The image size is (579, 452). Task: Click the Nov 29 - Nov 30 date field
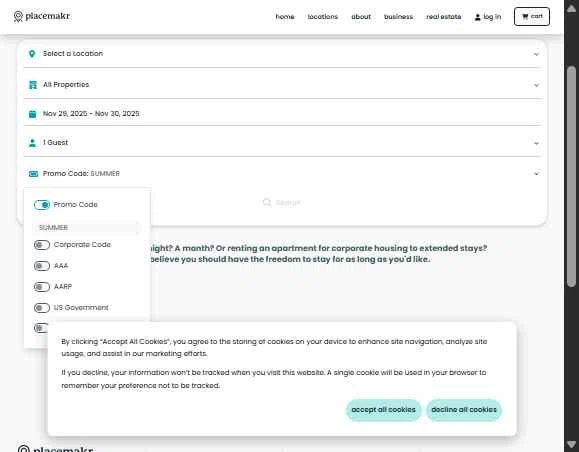[x=283, y=114]
